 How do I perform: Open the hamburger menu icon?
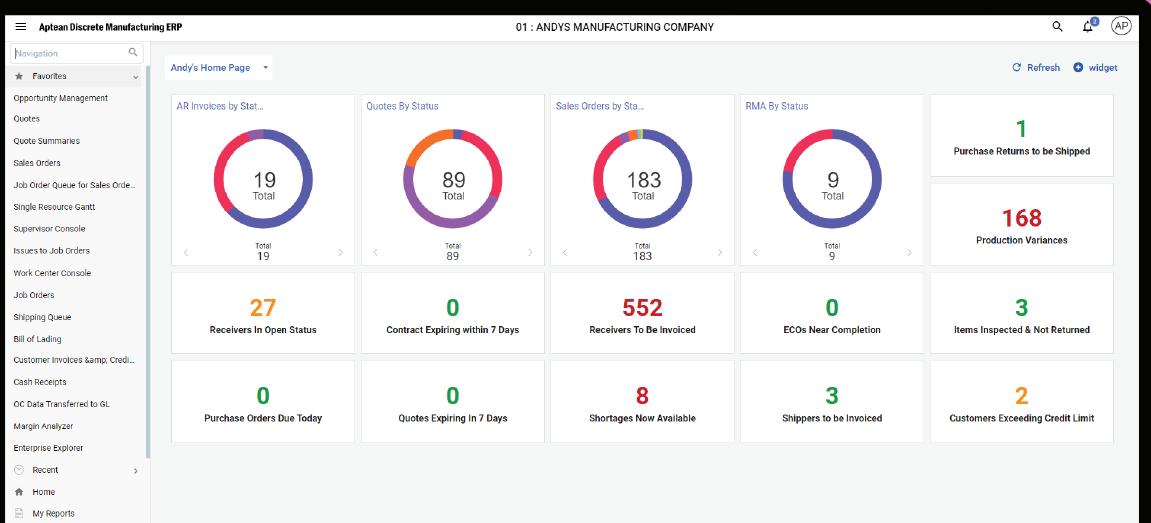coord(21,26)
